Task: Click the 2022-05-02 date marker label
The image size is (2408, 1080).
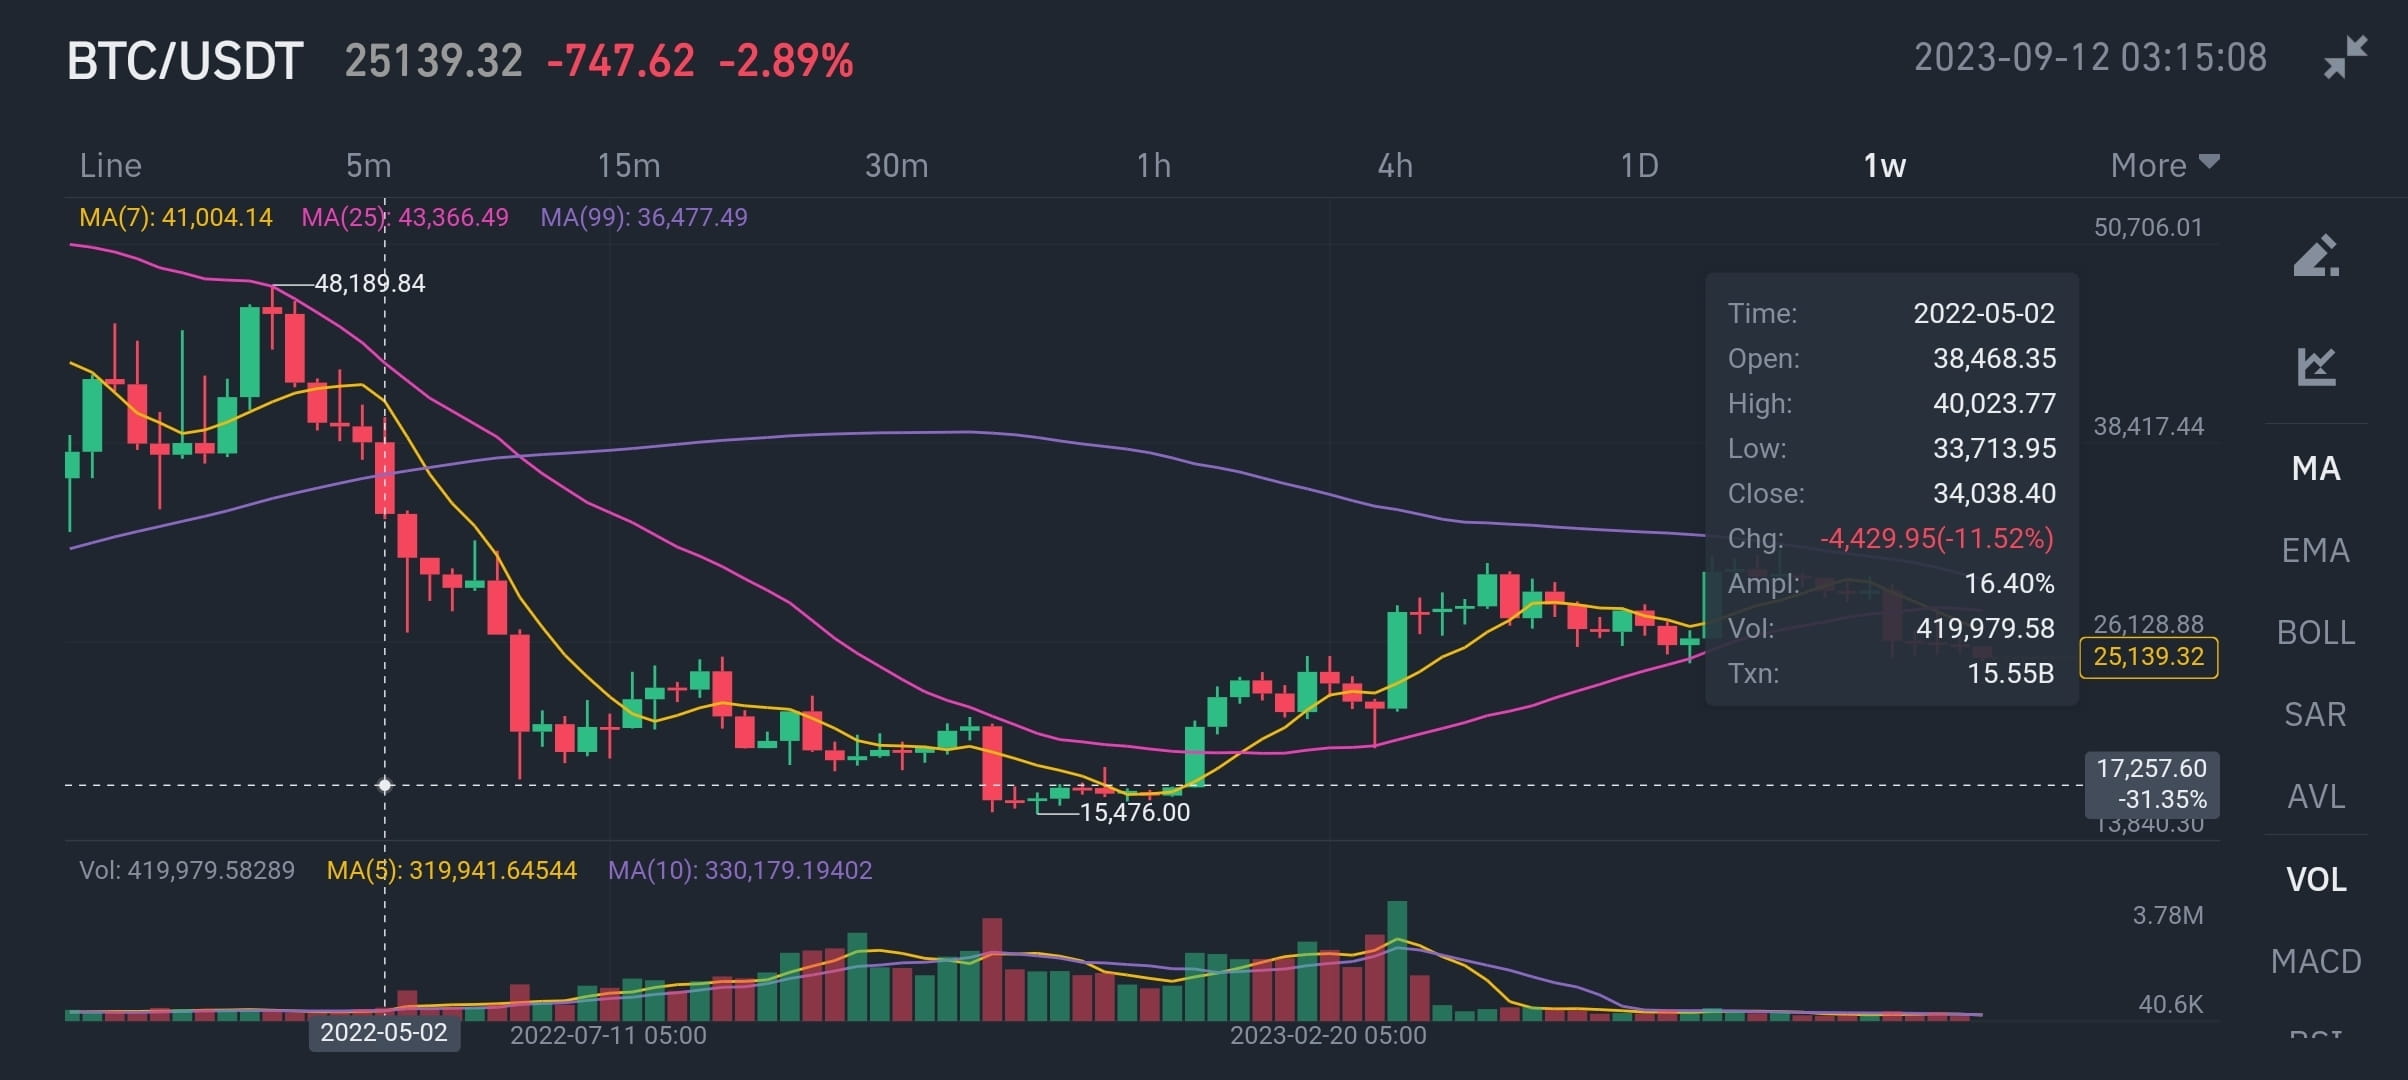Action: [x=385, y=1034]
